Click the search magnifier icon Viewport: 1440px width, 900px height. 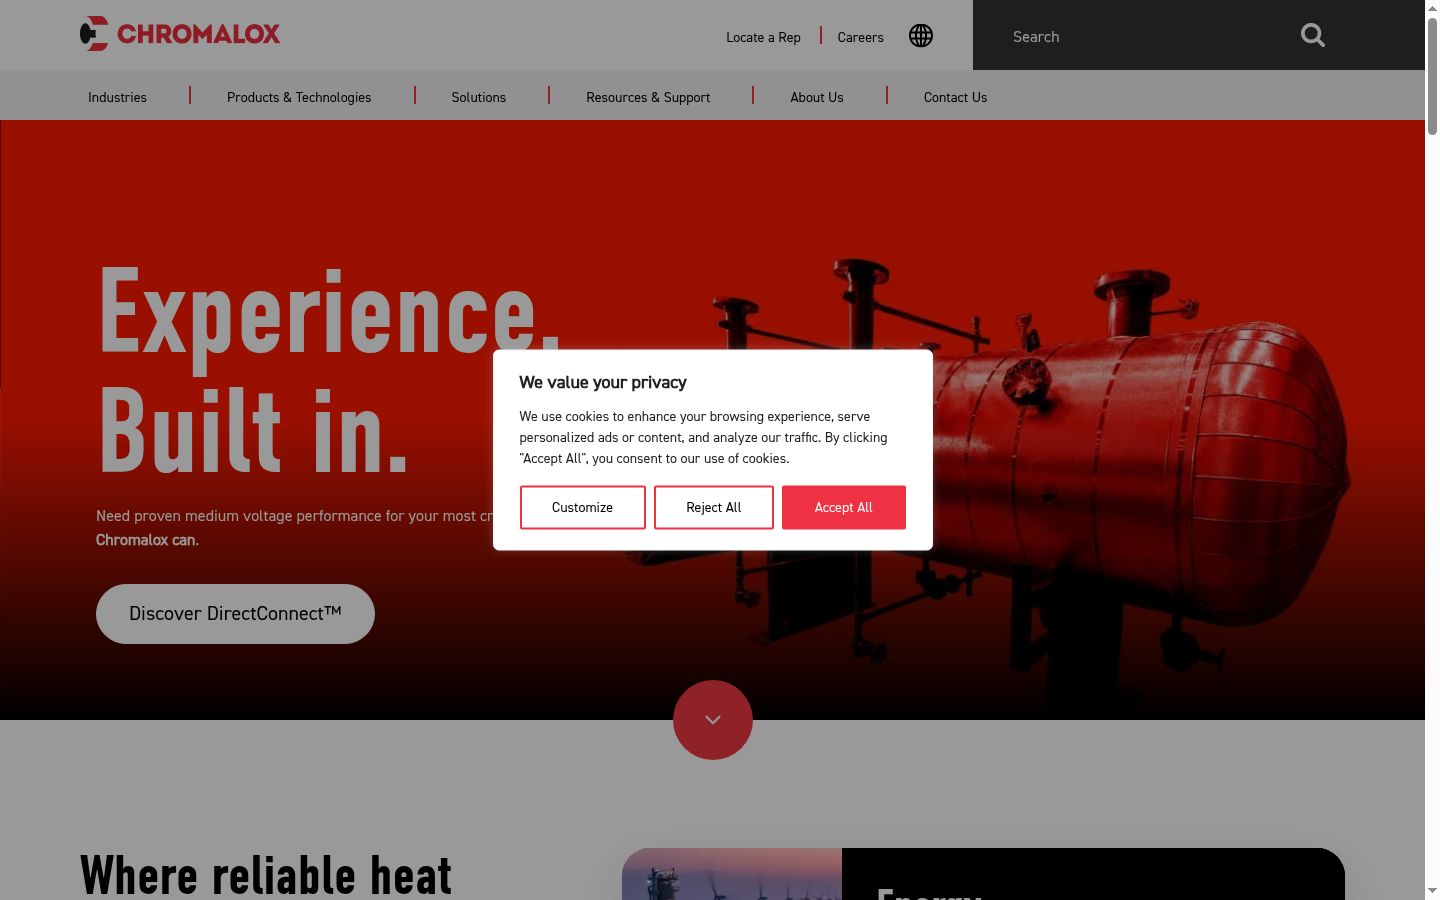point(1313,36)
